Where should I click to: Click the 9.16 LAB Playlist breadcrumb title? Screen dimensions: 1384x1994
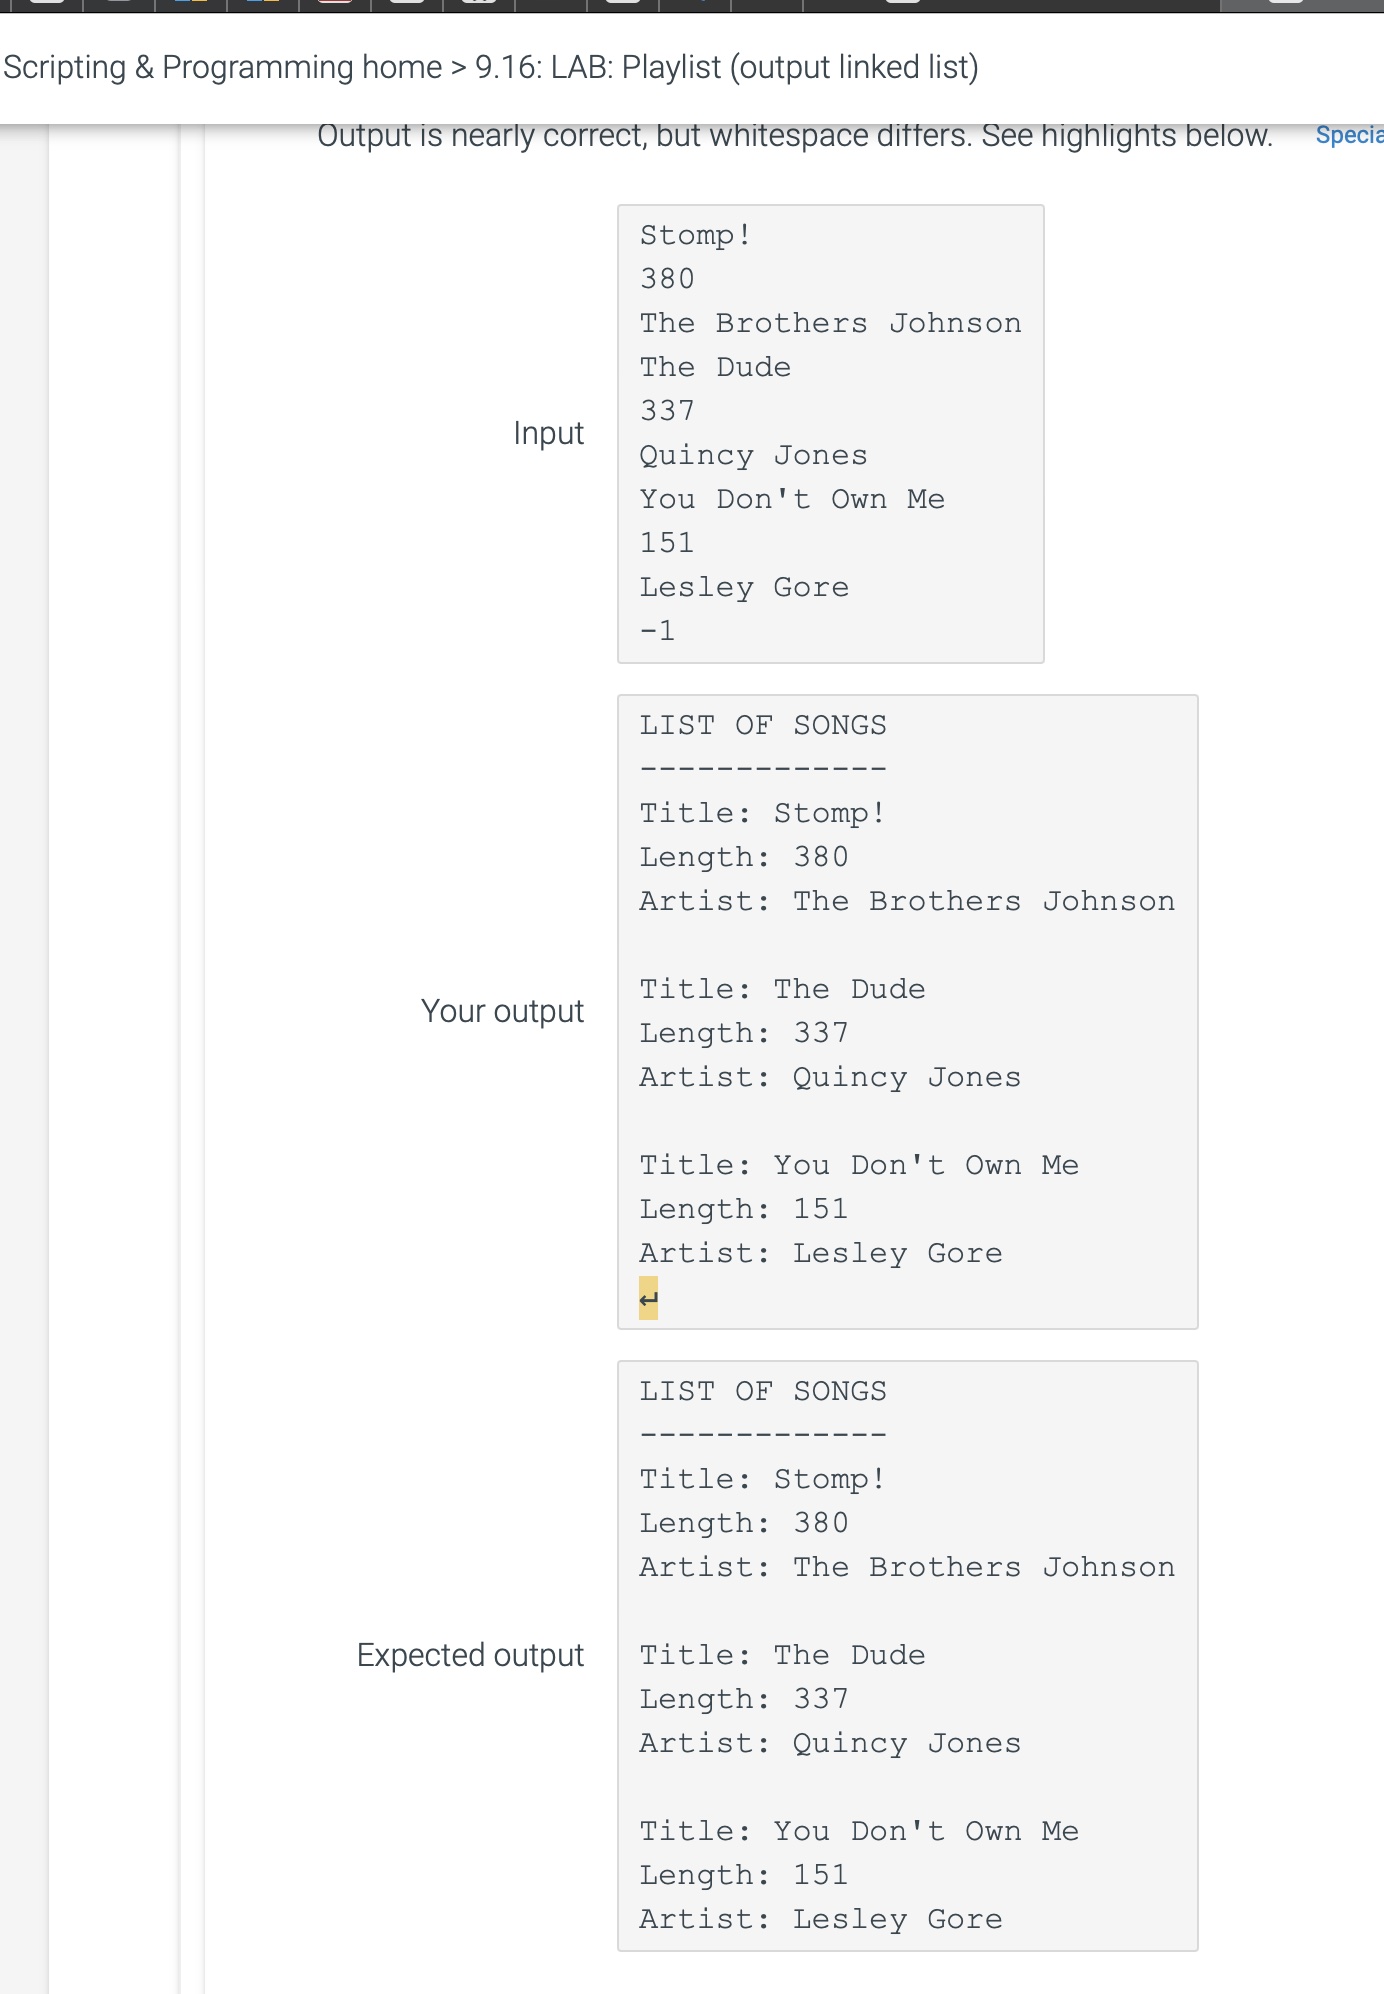coord(727,67)
